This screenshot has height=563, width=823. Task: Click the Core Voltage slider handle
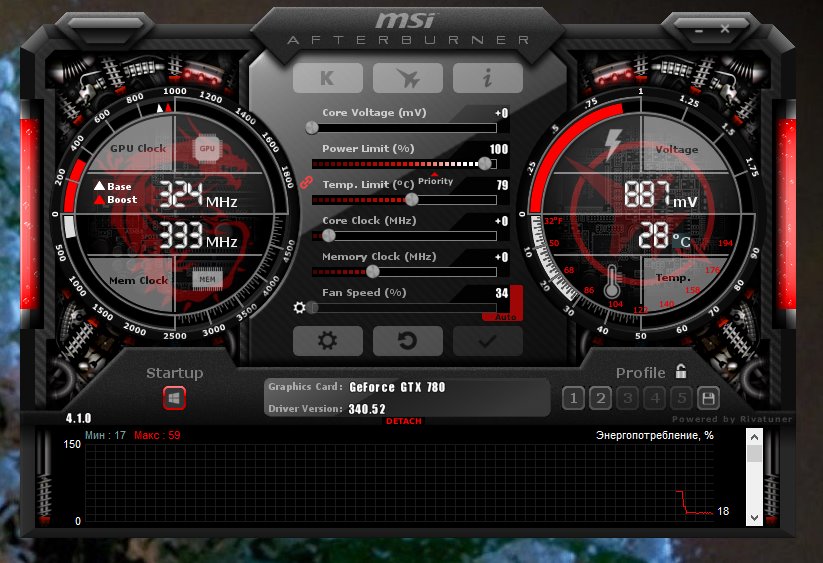point(312,128)
